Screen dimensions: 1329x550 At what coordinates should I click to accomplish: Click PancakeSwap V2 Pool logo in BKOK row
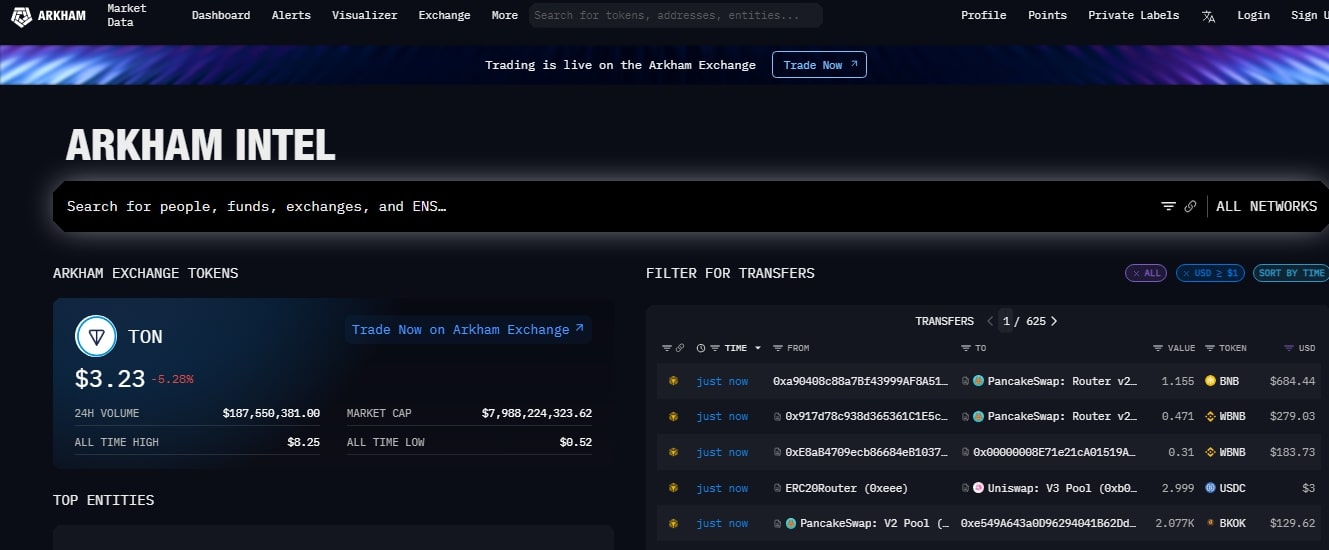791,523
